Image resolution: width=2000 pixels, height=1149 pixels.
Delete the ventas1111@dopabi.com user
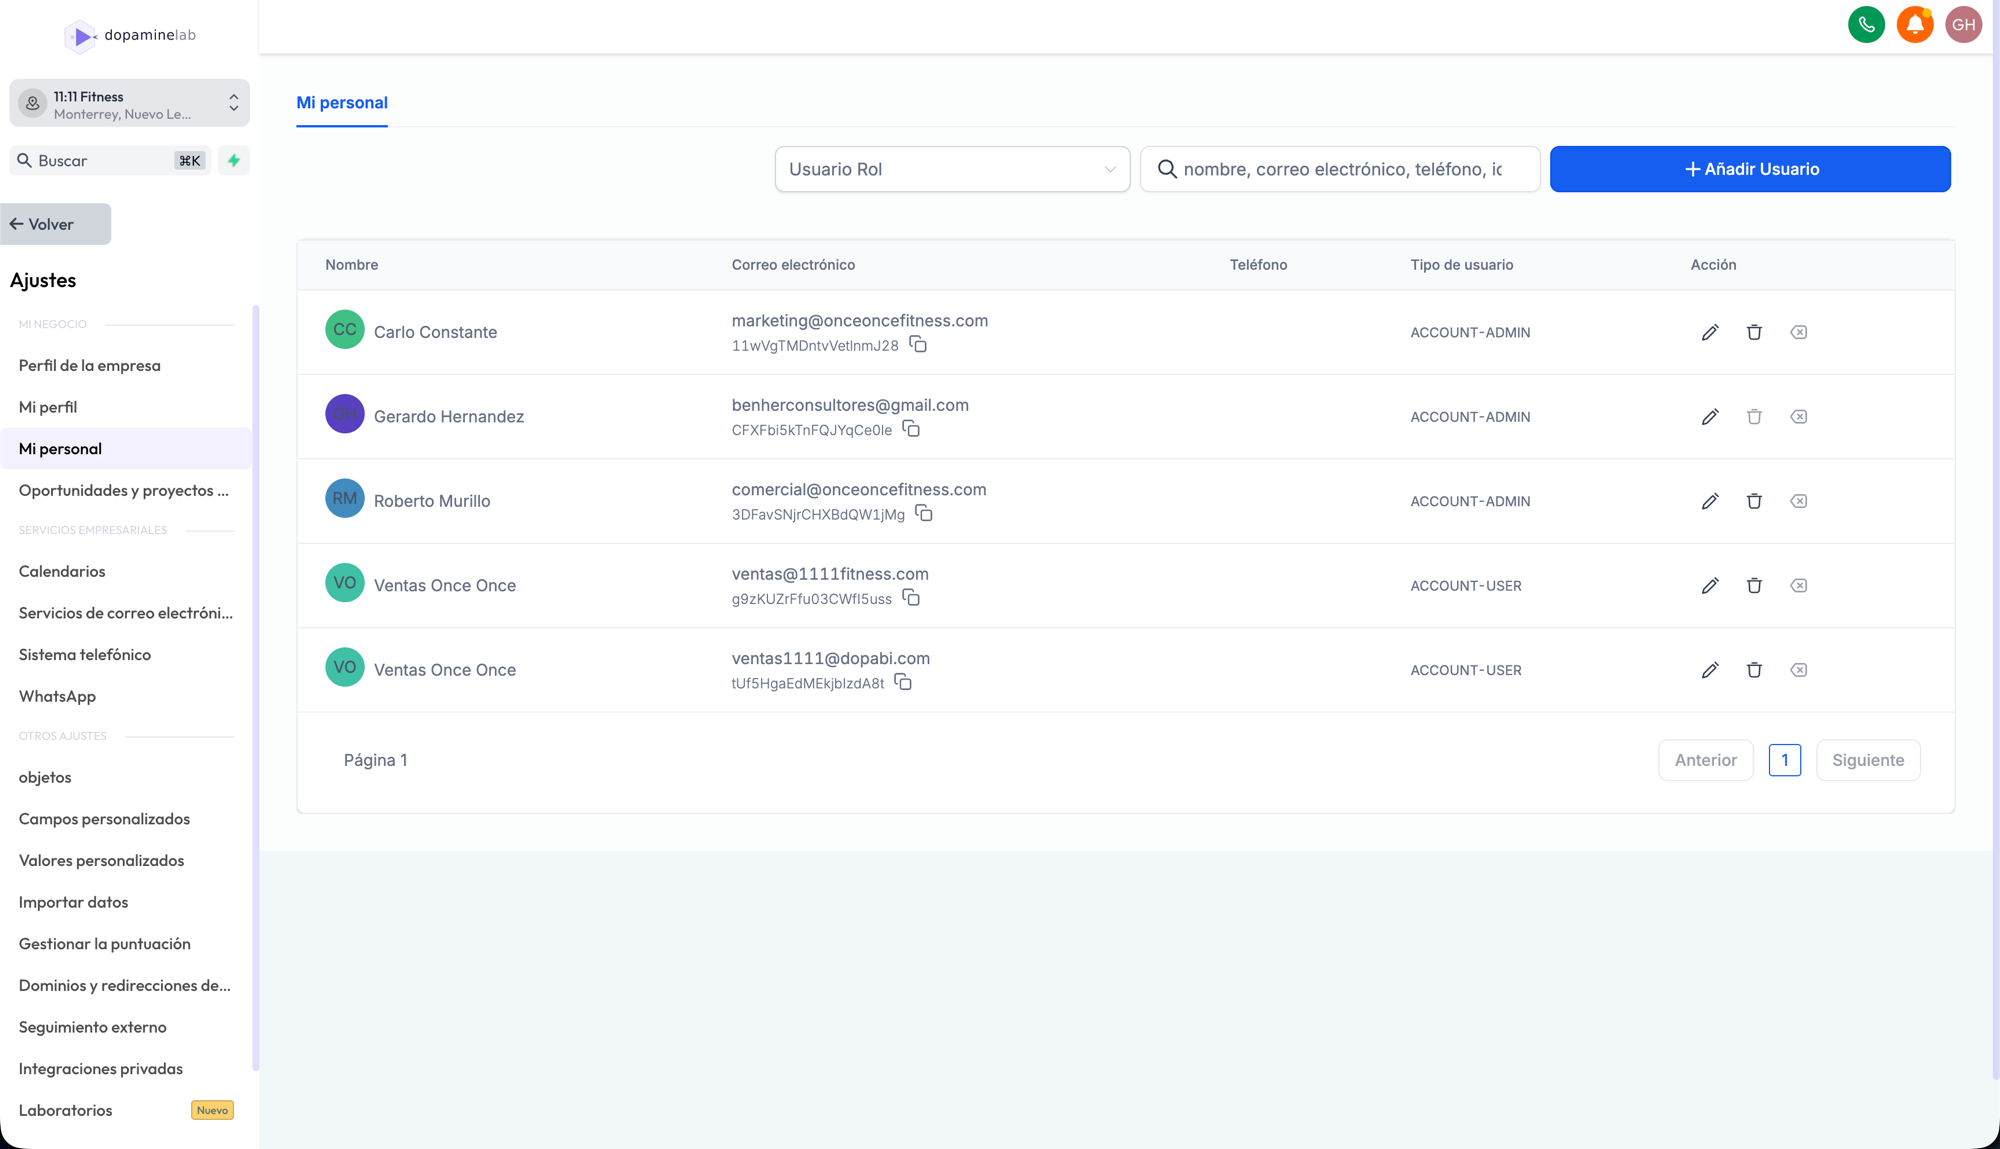click(1754, 670)
